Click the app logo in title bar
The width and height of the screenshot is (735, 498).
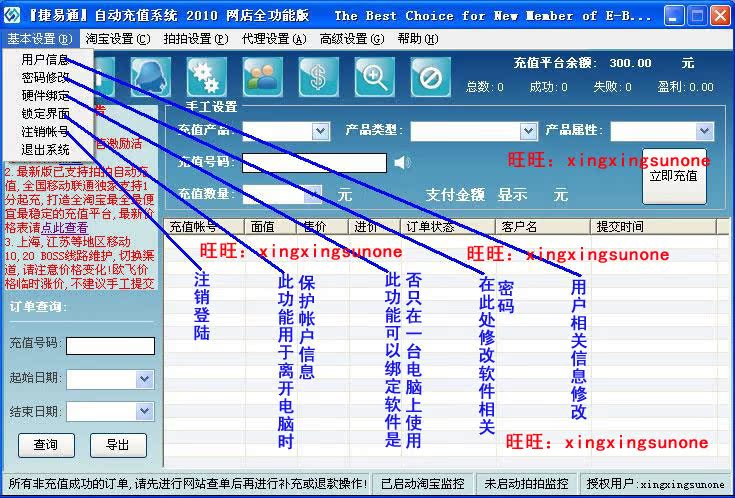(12, 15)
